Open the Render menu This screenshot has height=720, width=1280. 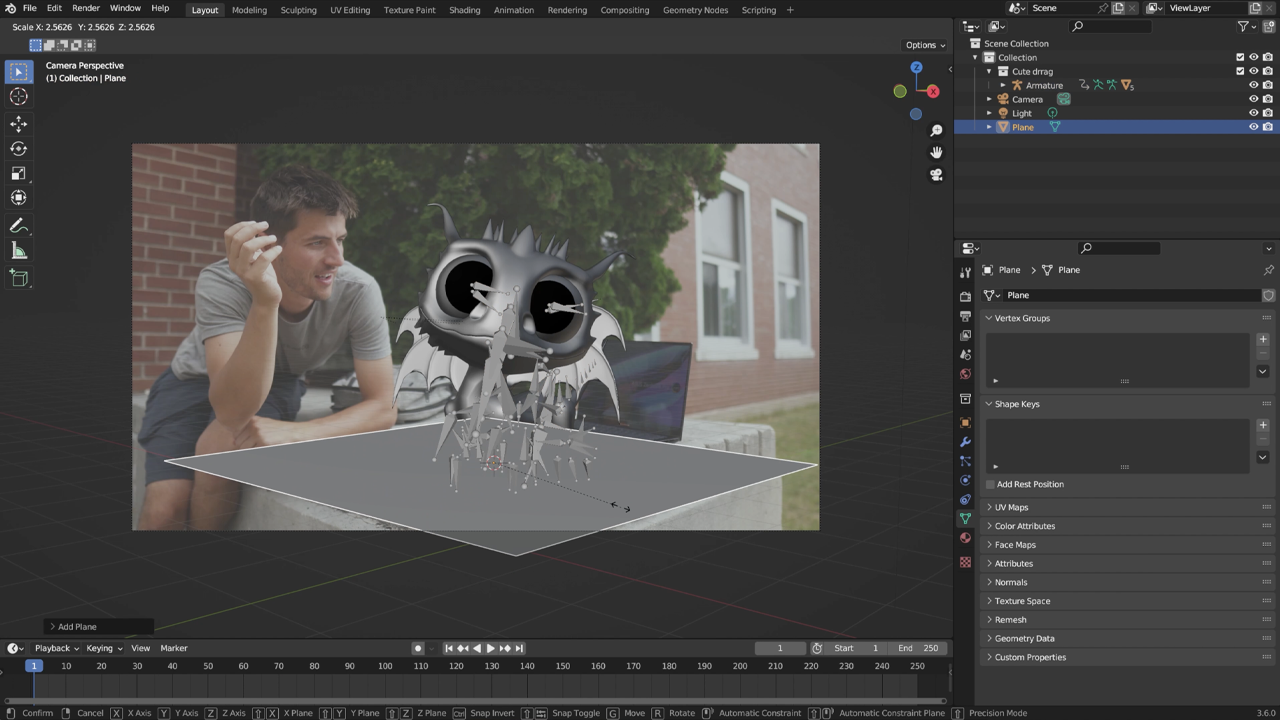click(x=86, y=8)
